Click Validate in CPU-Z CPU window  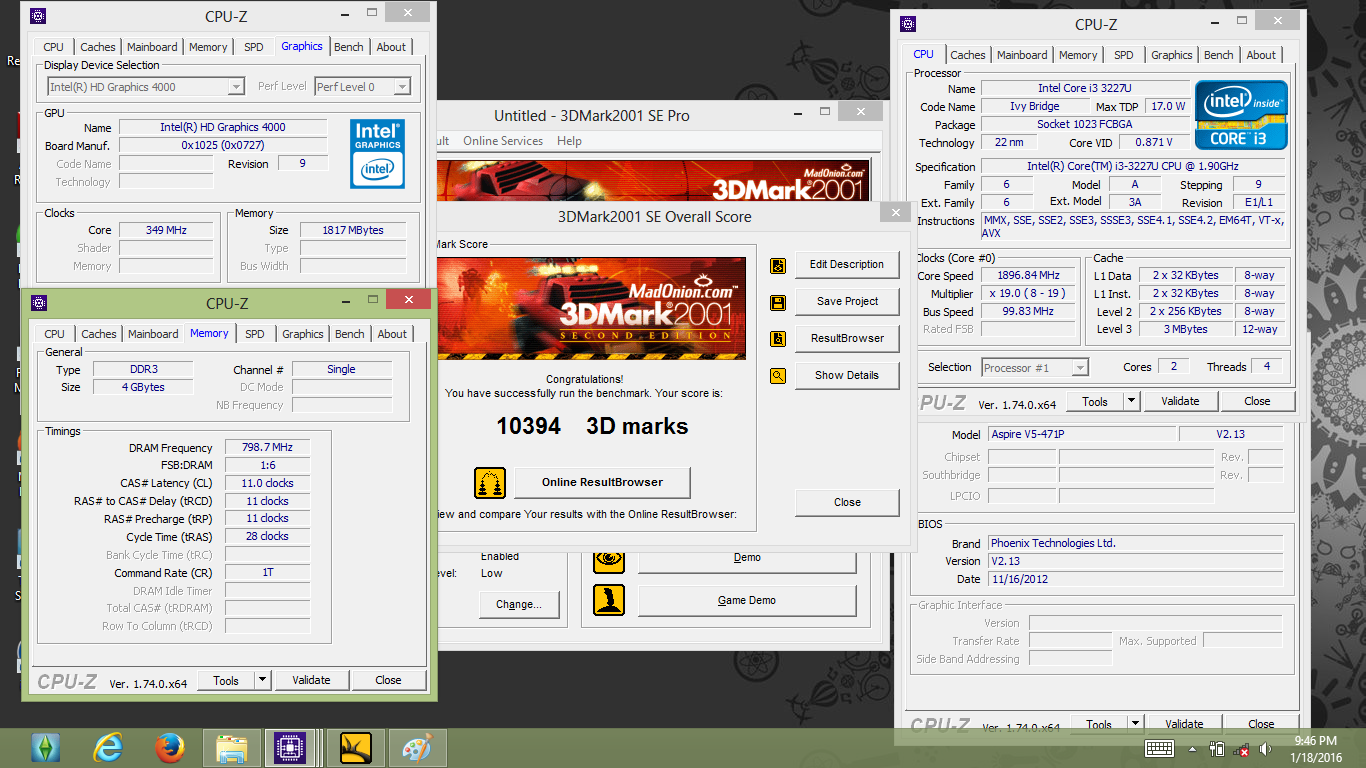pyautogui.click(x=1180, y=401)
